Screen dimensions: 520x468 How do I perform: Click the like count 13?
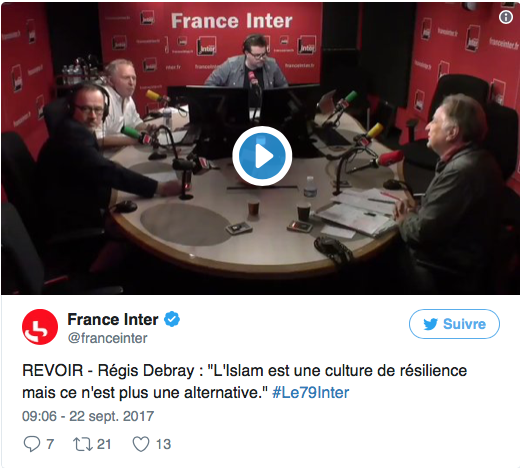click(x=163, y=444)
